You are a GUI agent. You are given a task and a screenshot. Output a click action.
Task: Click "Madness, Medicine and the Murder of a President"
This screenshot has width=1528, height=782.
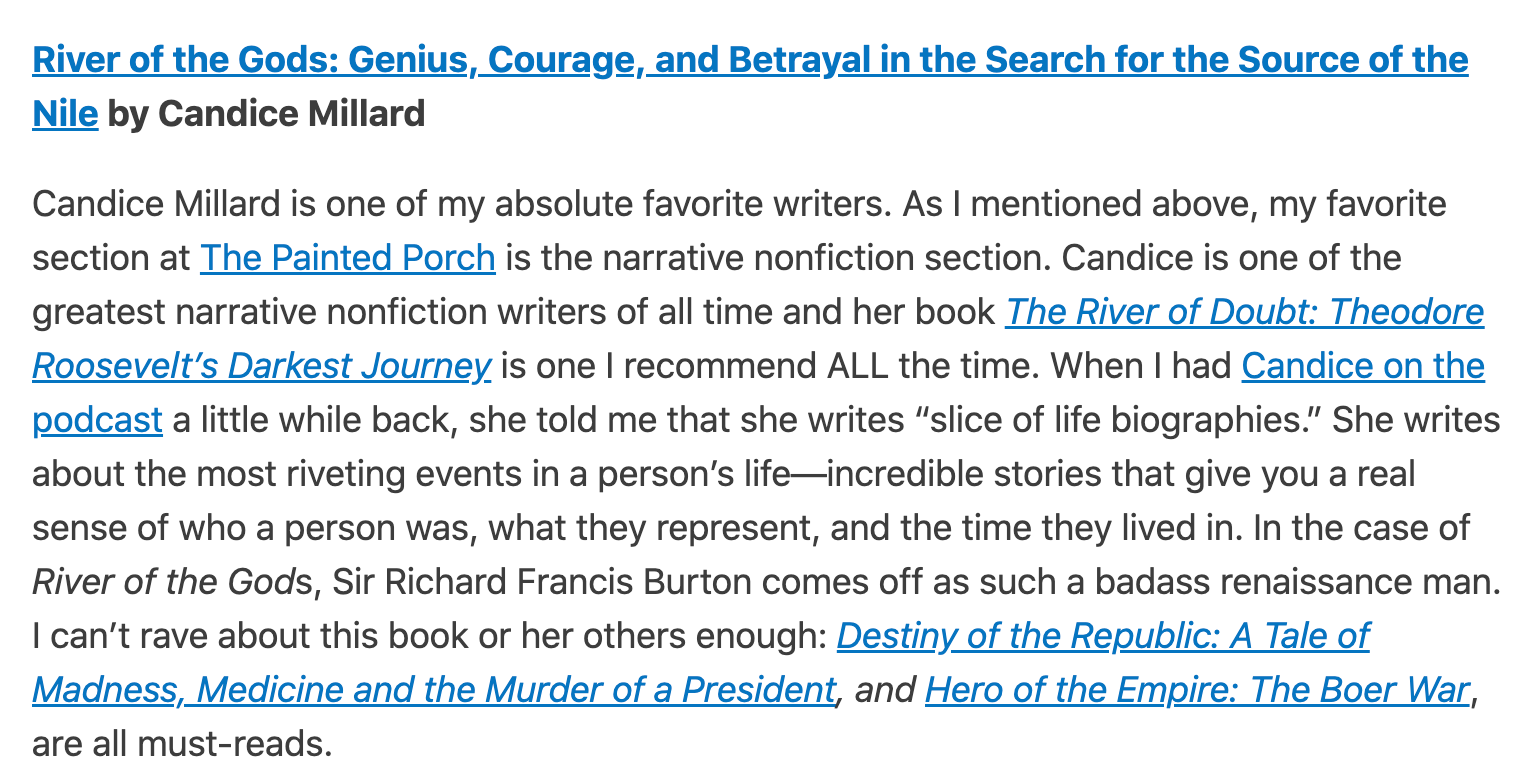coord(433,690)
